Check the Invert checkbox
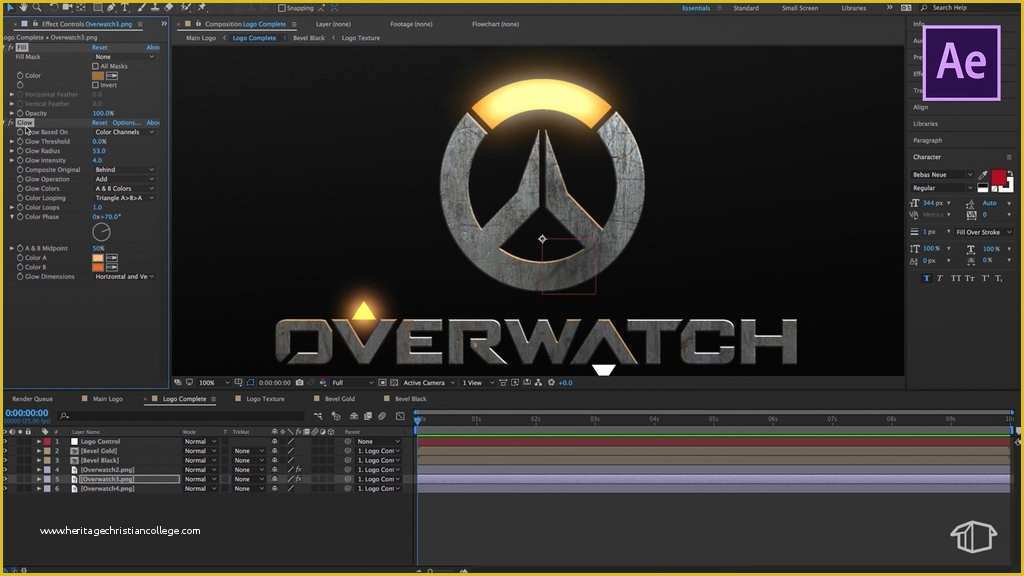1024x576 pixels. click(95, 85)
